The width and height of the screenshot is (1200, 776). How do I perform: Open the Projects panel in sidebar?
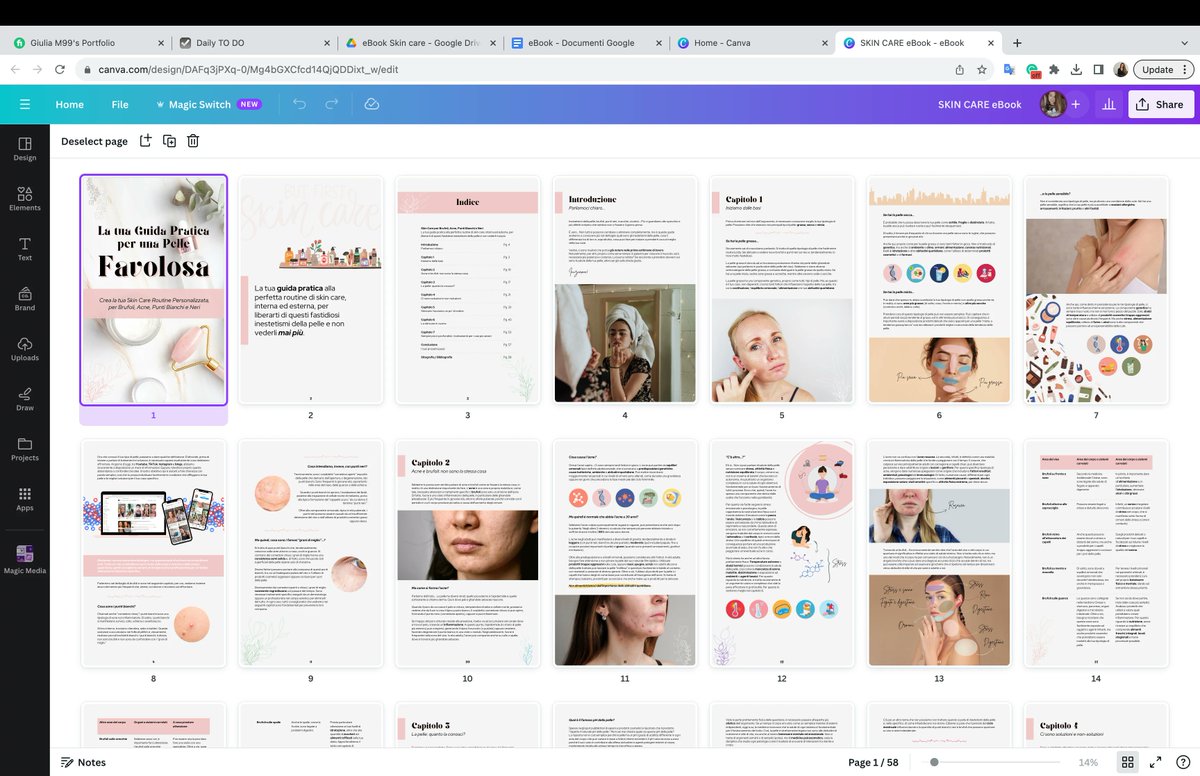25,449
